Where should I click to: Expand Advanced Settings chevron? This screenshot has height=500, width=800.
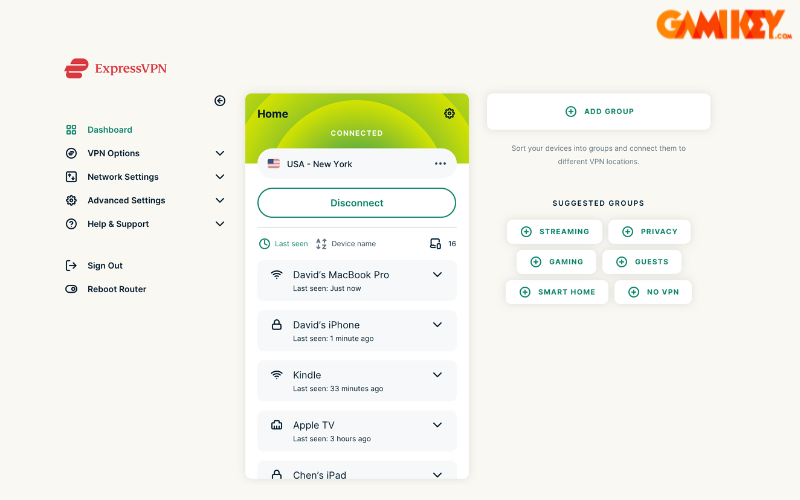point(220,200)
